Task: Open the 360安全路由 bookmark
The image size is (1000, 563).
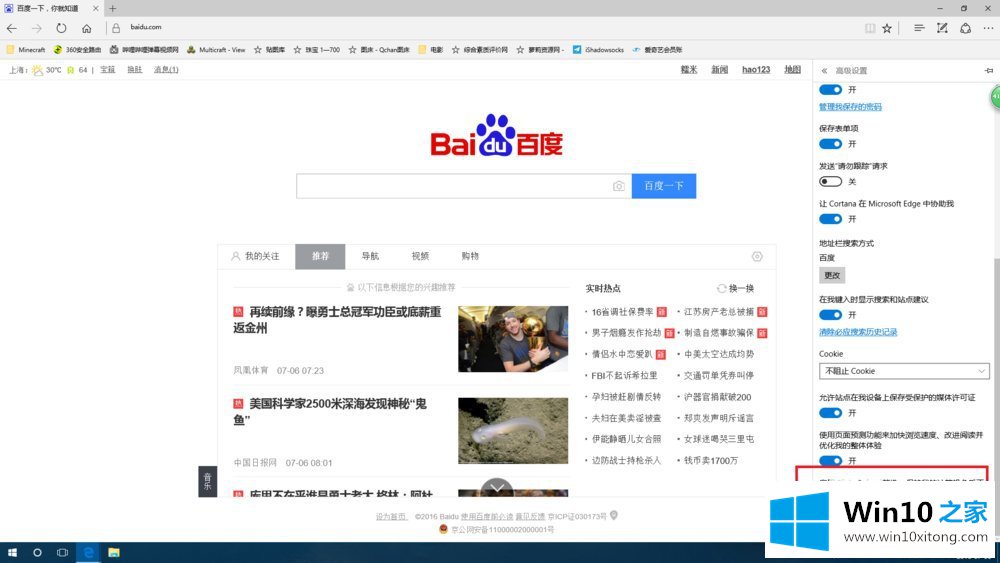Action: coord(77,50)
